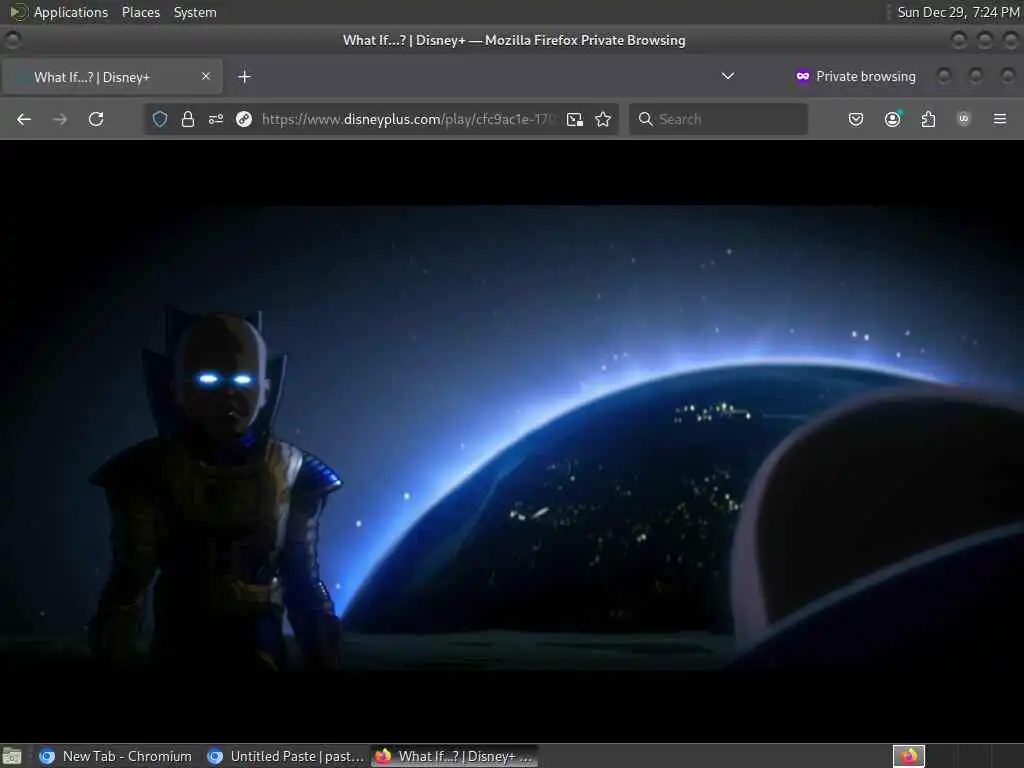Open the Applications menu

71,12
